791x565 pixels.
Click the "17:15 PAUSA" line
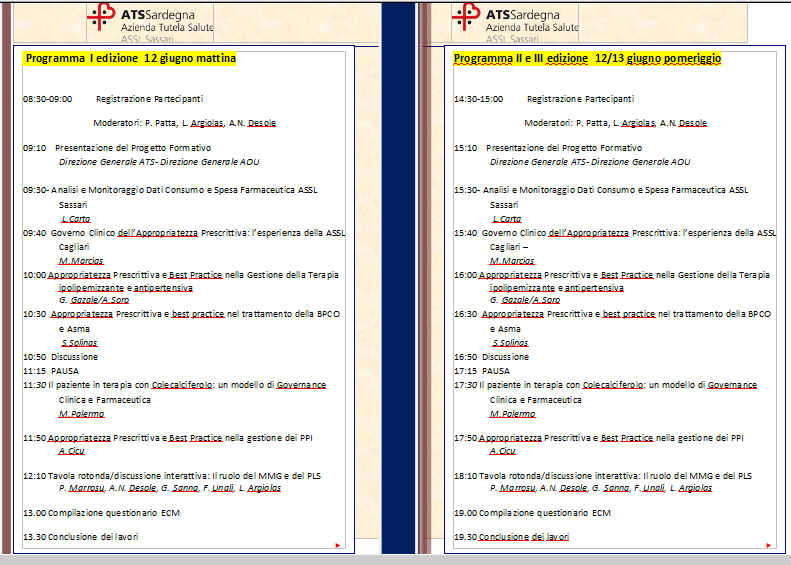coord(482,371)
